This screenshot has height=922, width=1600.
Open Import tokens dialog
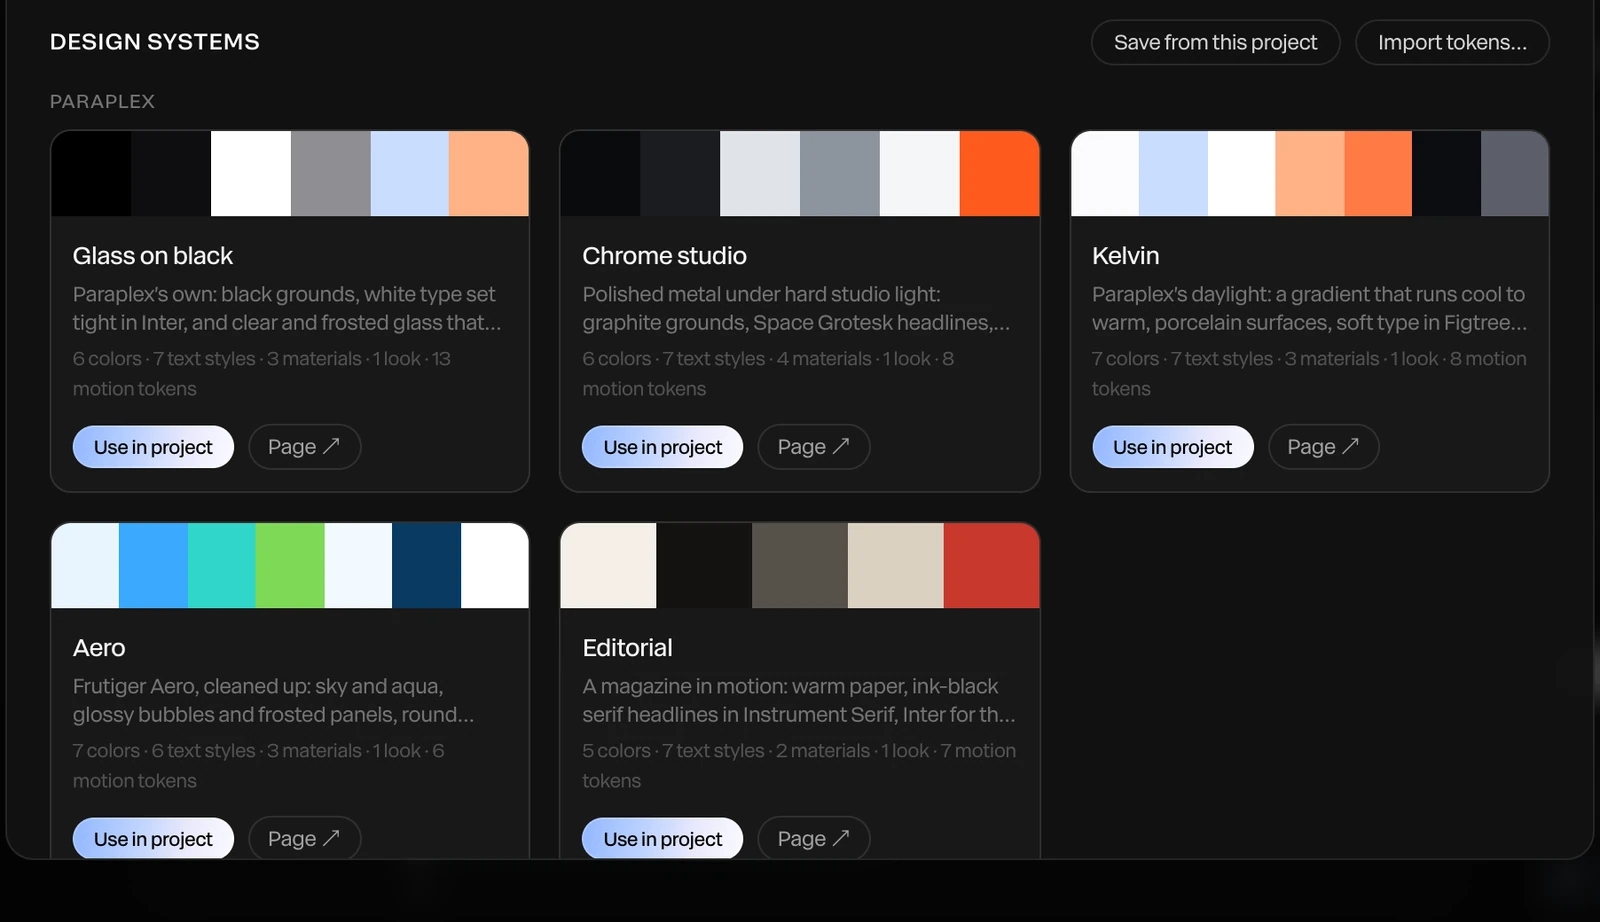pyautogui.click(x=1452, y=43)
